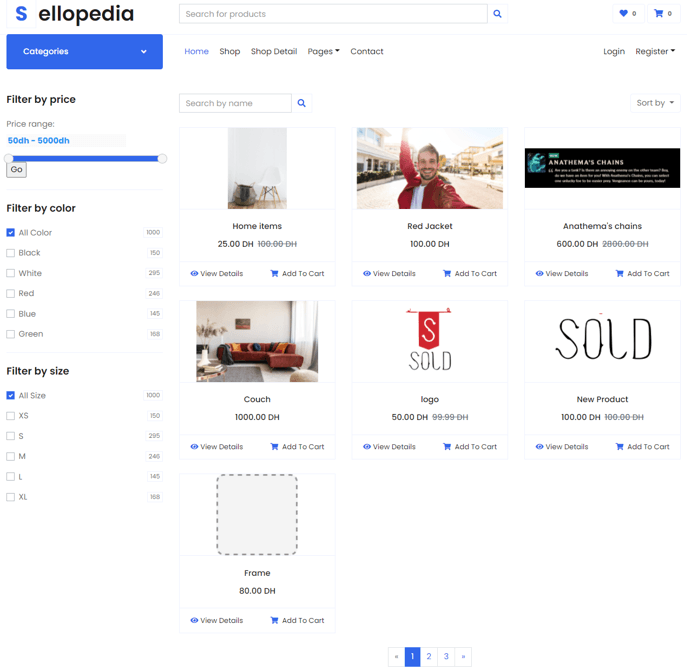Check the XS size filter
Viewport: 687px width, 672px height.
(x=11, y=416)
